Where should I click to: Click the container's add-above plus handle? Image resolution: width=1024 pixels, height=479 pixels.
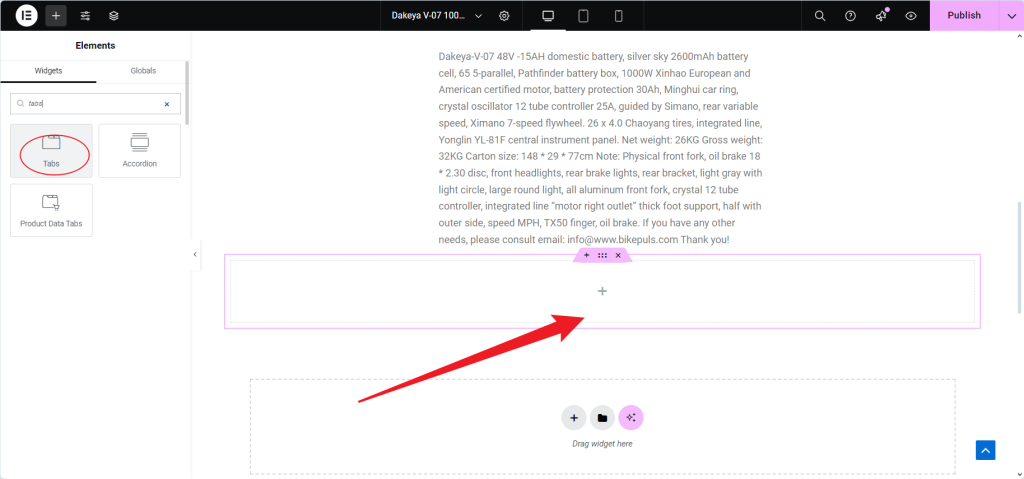click(586, 256)
